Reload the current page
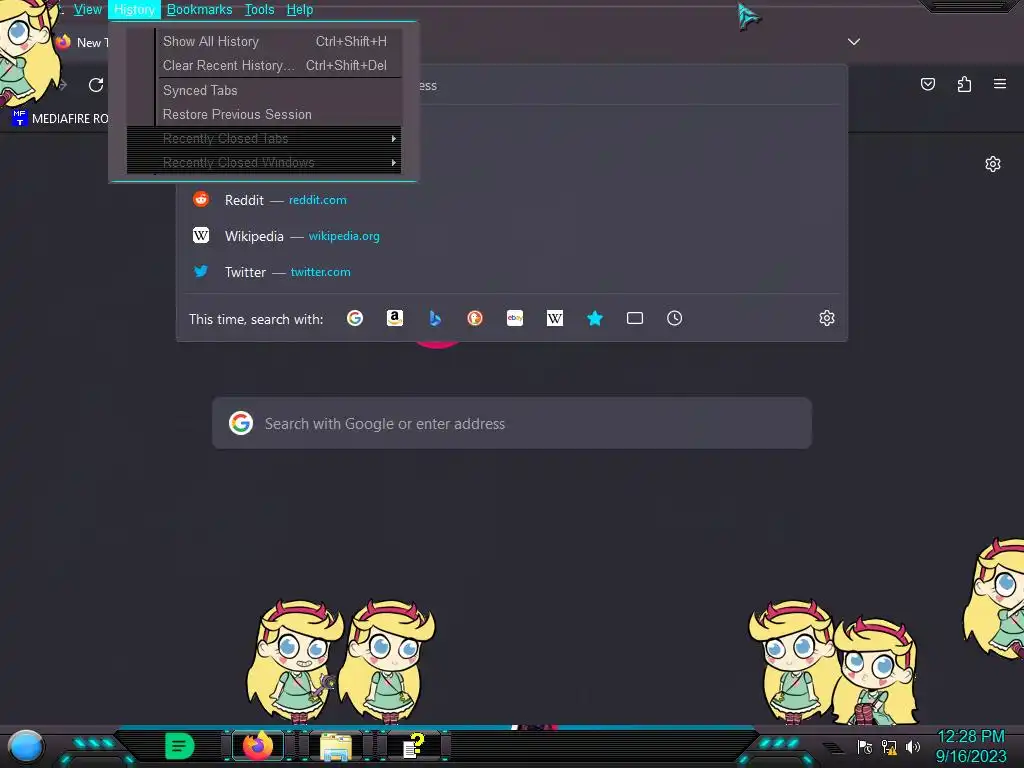This screenshot has width=1024, height=768. click(96, 85)
